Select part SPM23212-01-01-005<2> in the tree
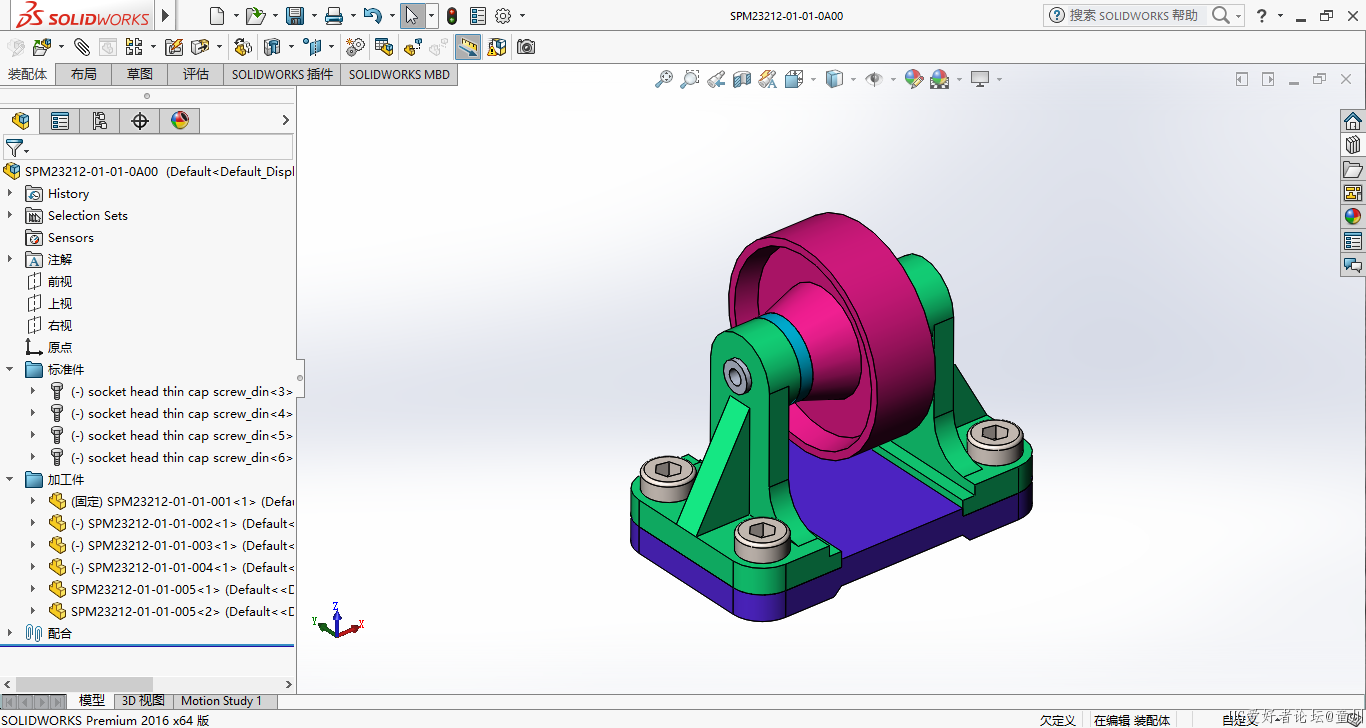This screenshot has height=728, width=1366. 171,611
